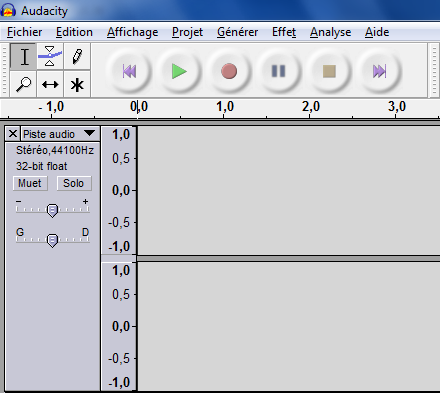Close the Piste audio track
440x393 pixels.
pyautogui.click(x=13, y=134)
